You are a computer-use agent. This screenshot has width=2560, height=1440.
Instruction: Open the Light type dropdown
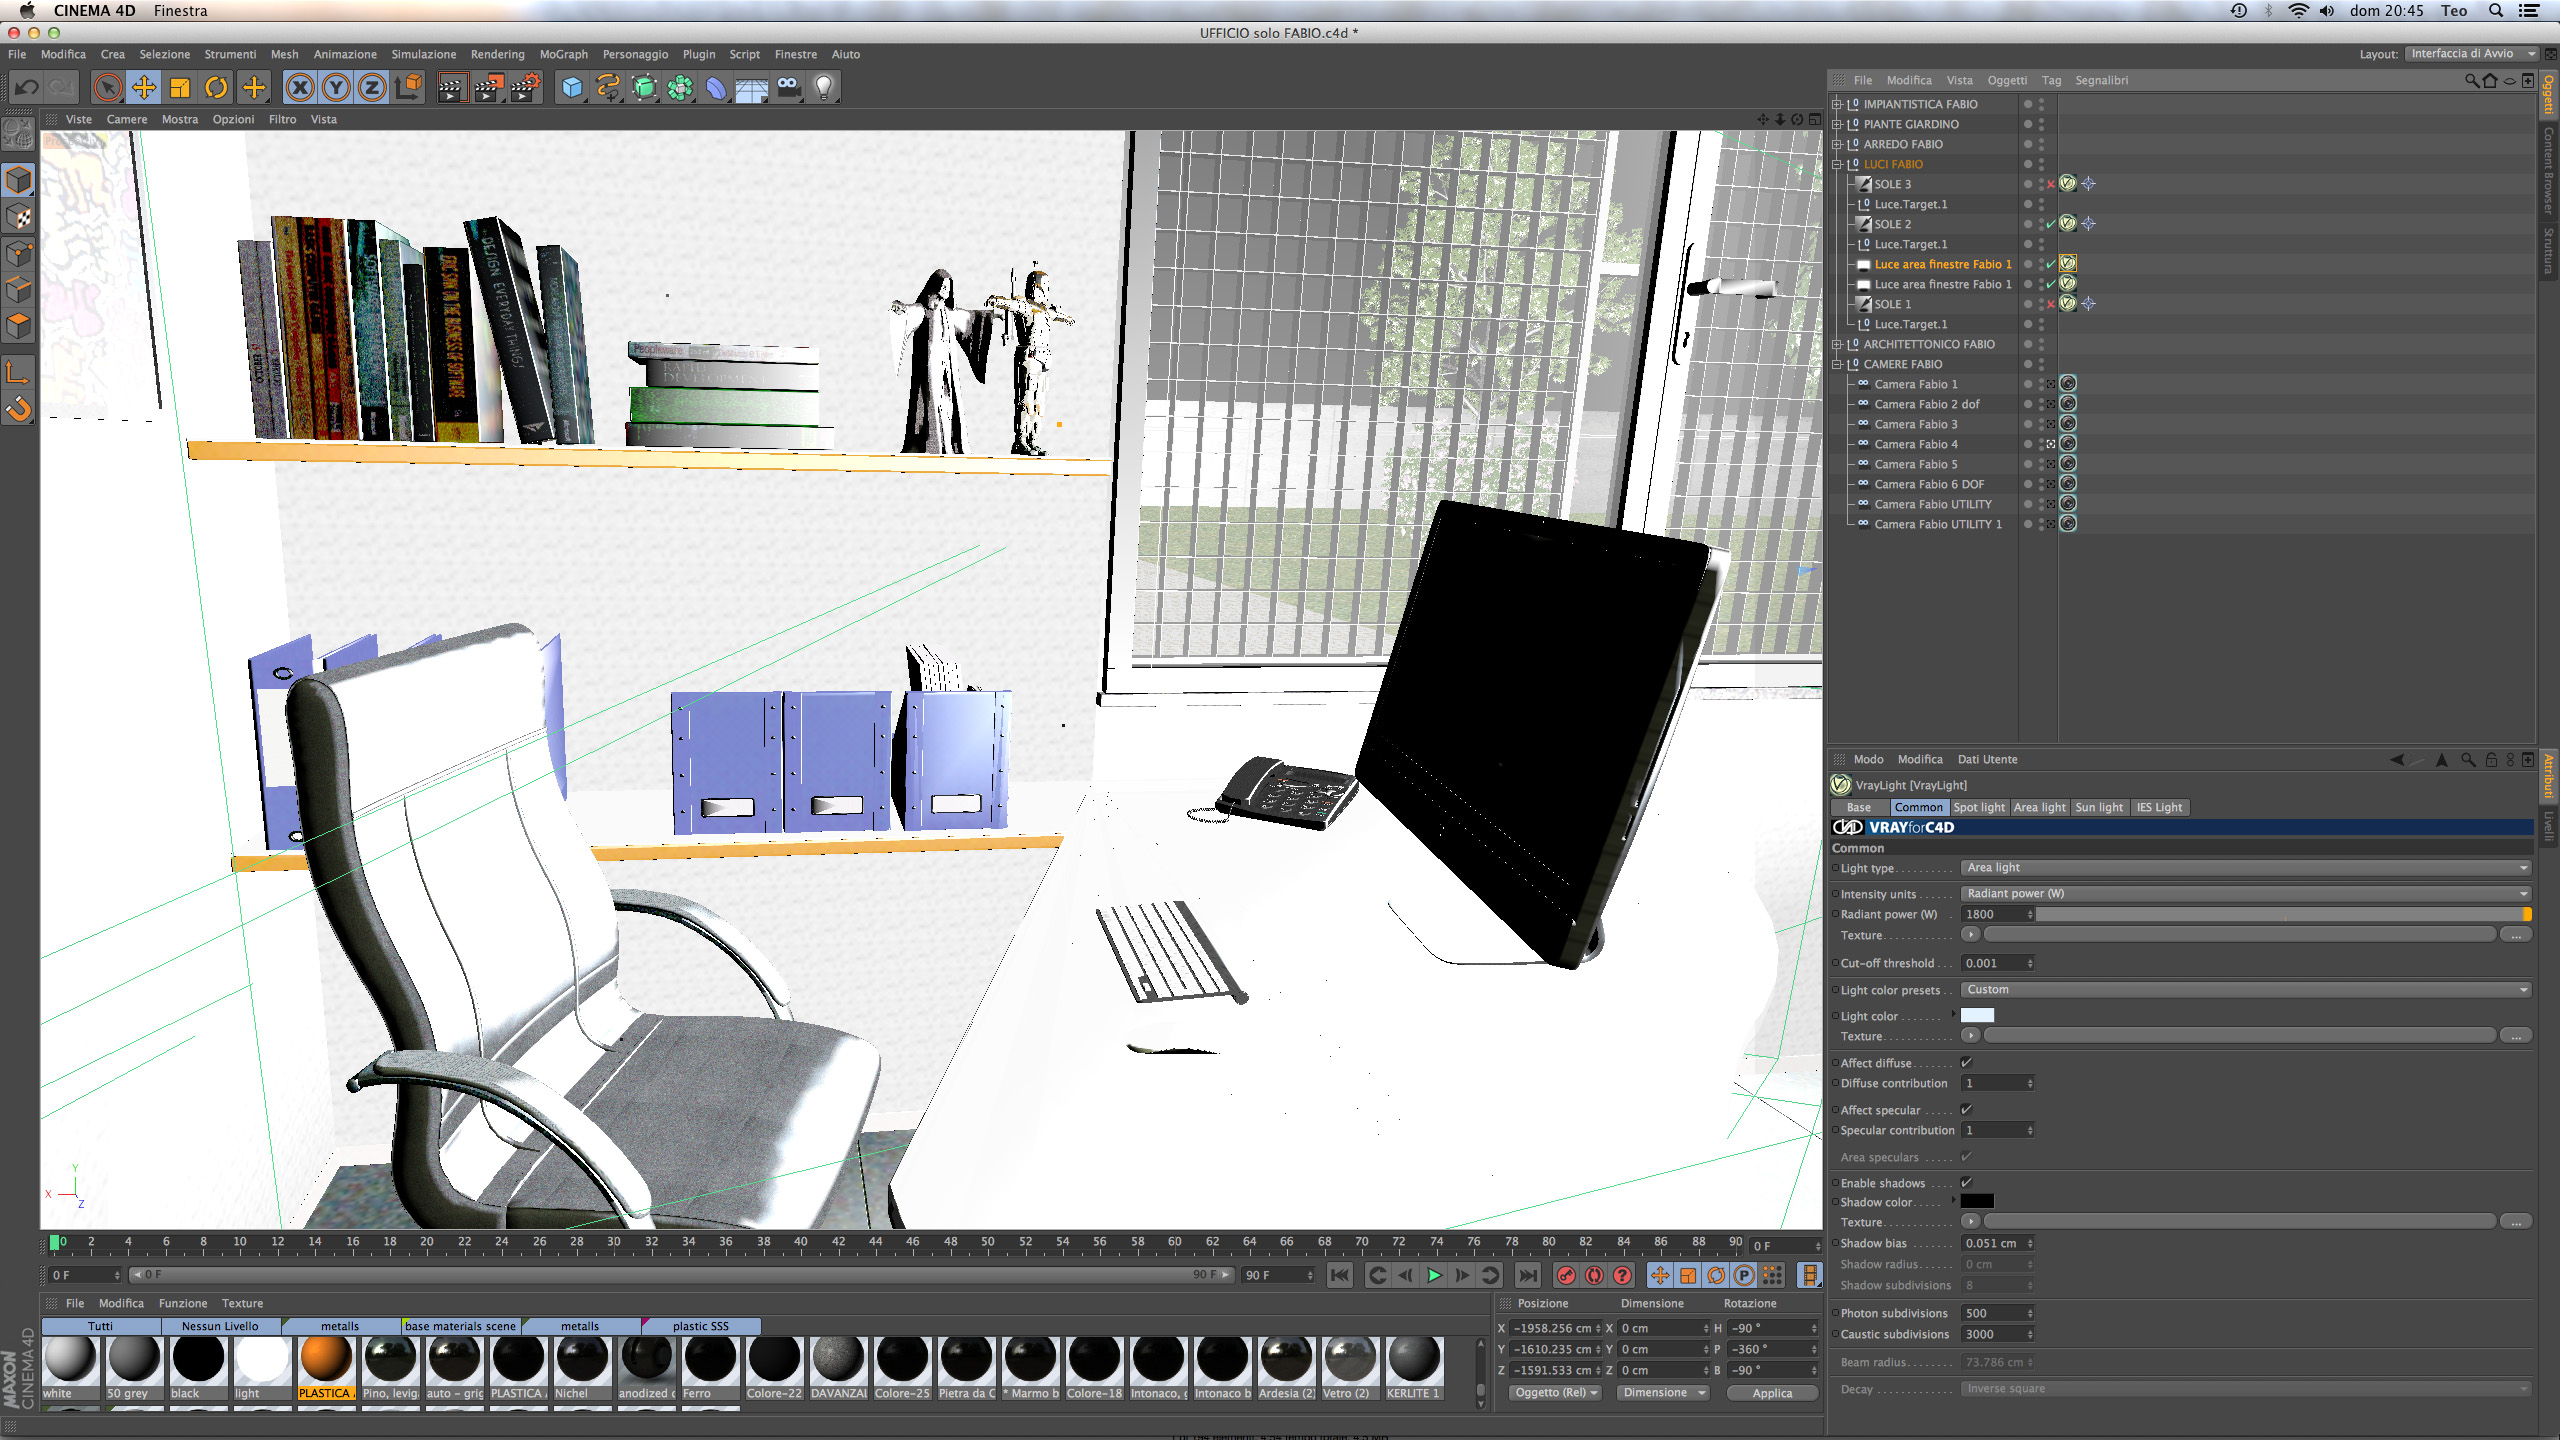pos(2244,867)
